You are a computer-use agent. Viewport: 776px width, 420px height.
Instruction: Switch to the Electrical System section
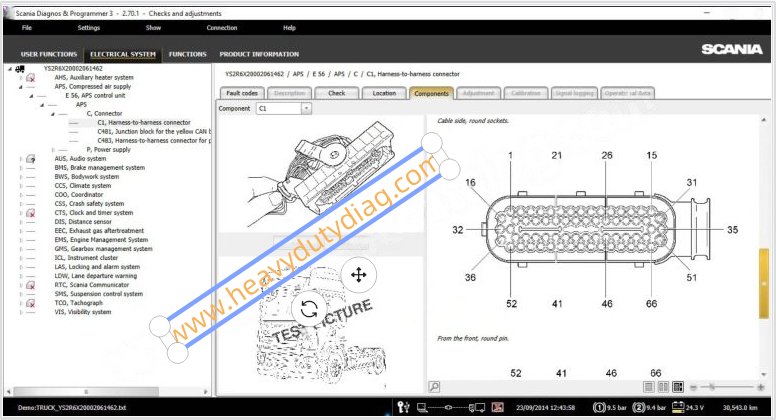123,54
